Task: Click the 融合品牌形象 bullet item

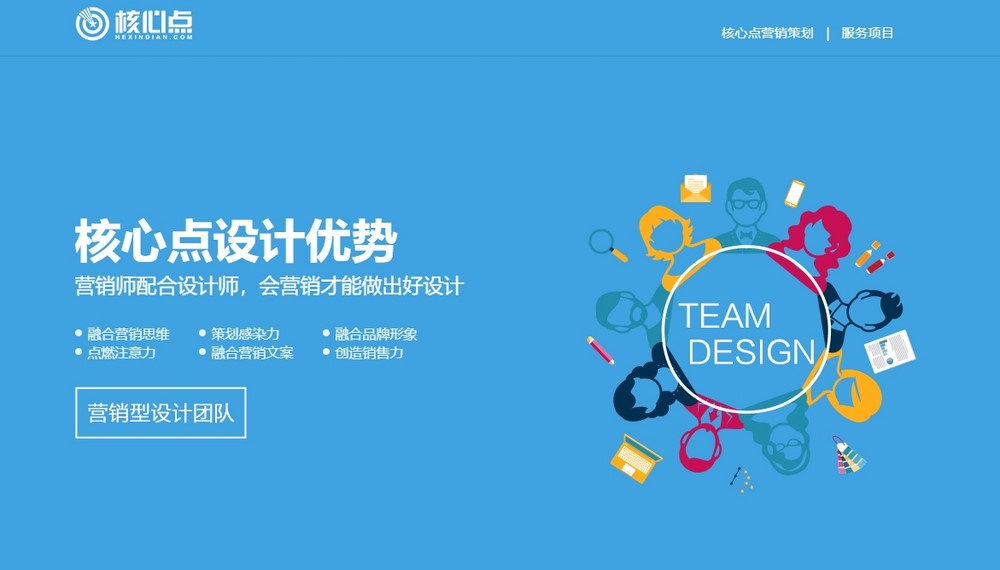Action: pyautogui.click(x=376, y=334)
